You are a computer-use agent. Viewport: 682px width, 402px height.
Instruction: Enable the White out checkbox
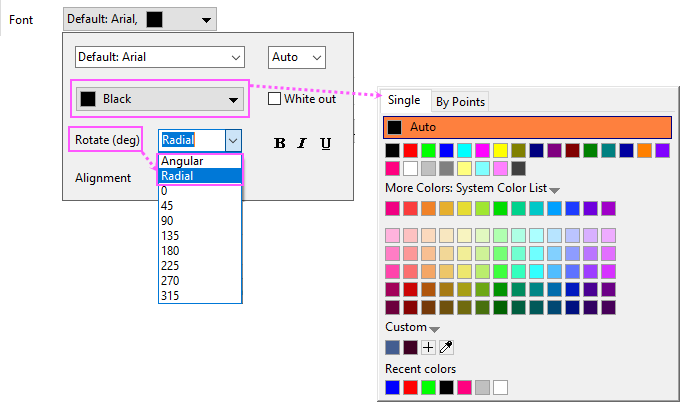click(x=274, y=99)
